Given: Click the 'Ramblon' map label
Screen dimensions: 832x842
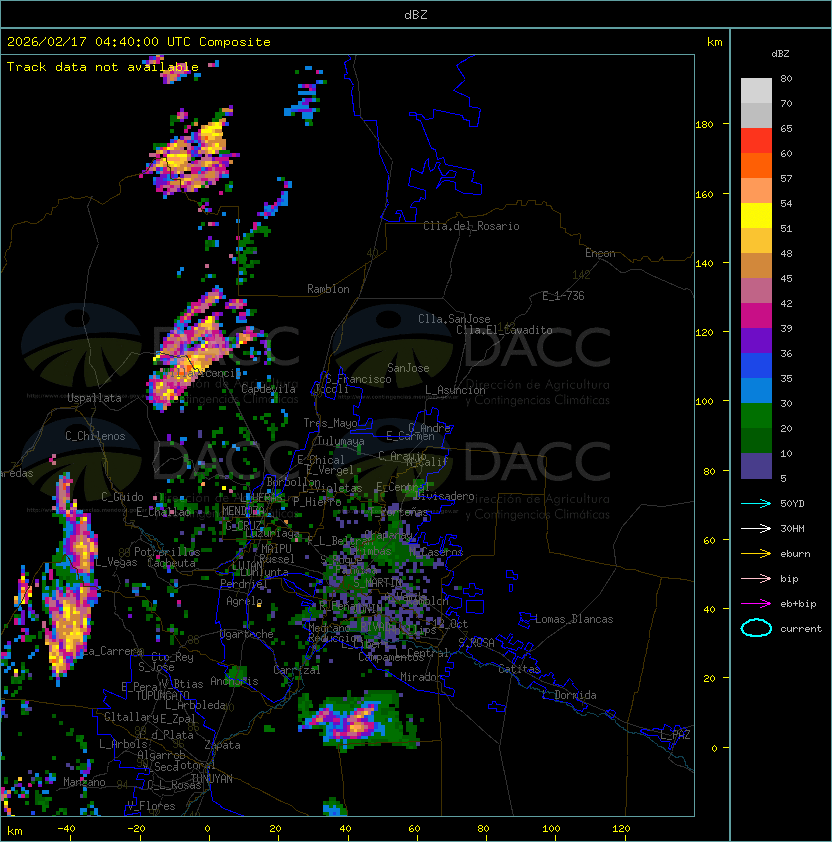Looking at the screenshot, I should pyautogui.click(x=328, y=289).
